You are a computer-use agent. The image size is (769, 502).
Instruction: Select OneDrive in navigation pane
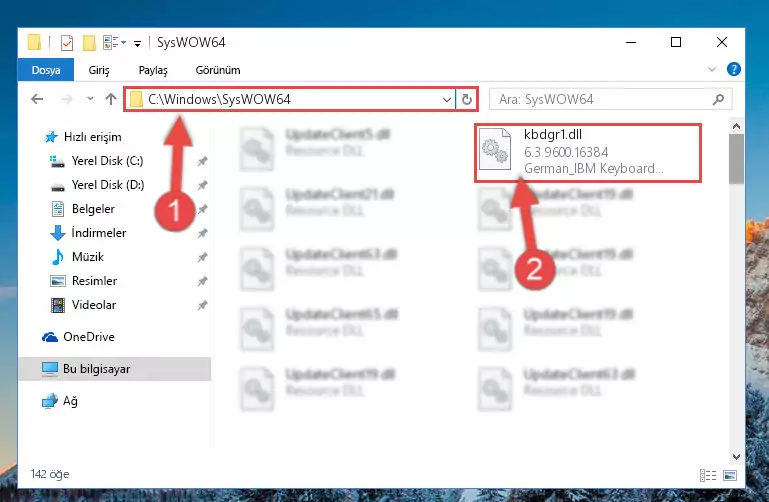(x=89, y=337)
